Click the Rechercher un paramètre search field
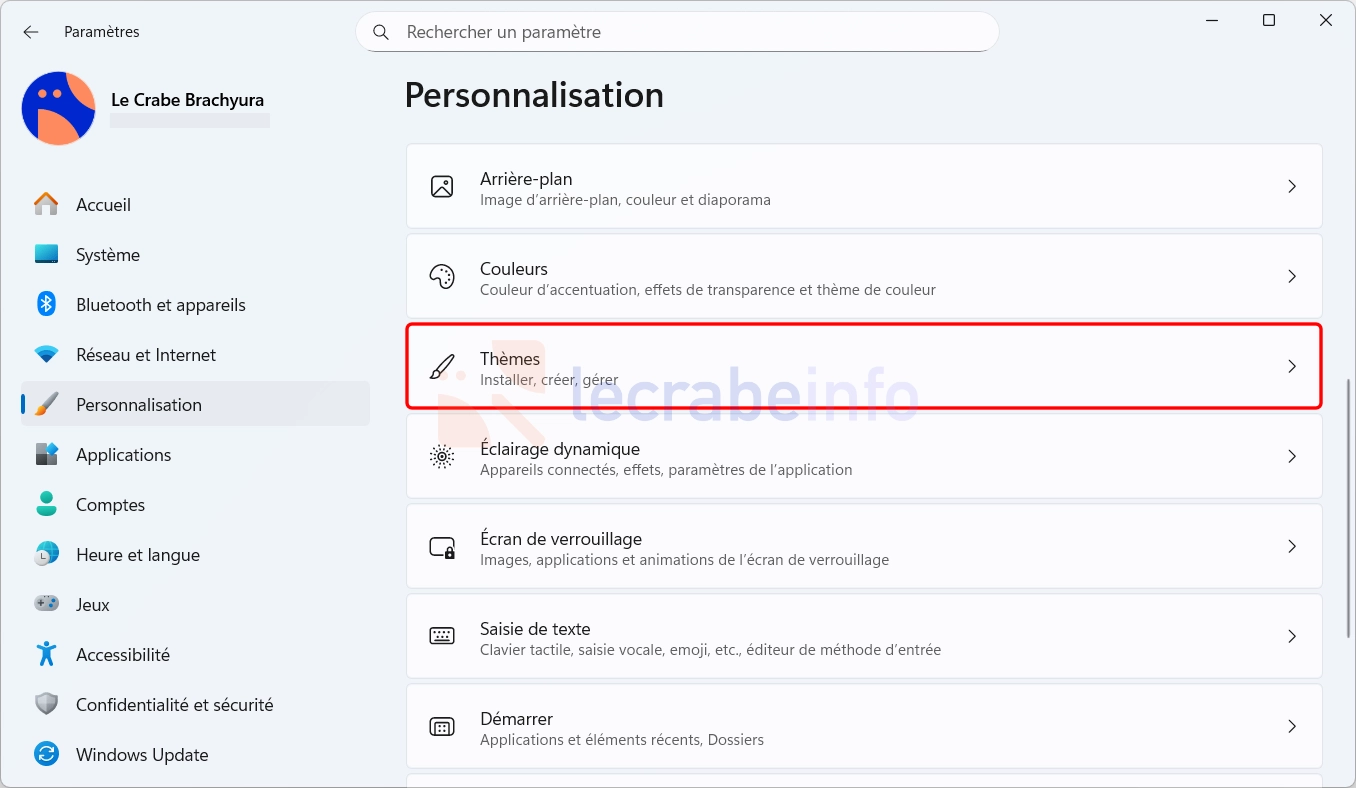This screenshot has width=1356, height=788. point(677,32)
